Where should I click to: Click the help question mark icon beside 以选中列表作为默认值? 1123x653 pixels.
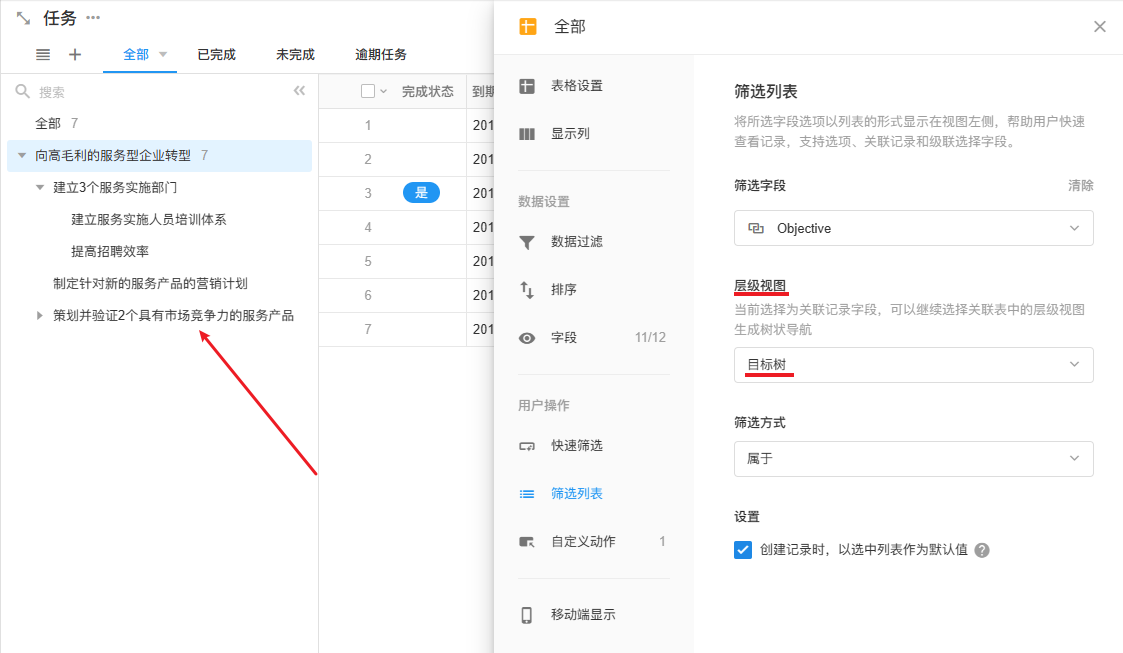982,550
